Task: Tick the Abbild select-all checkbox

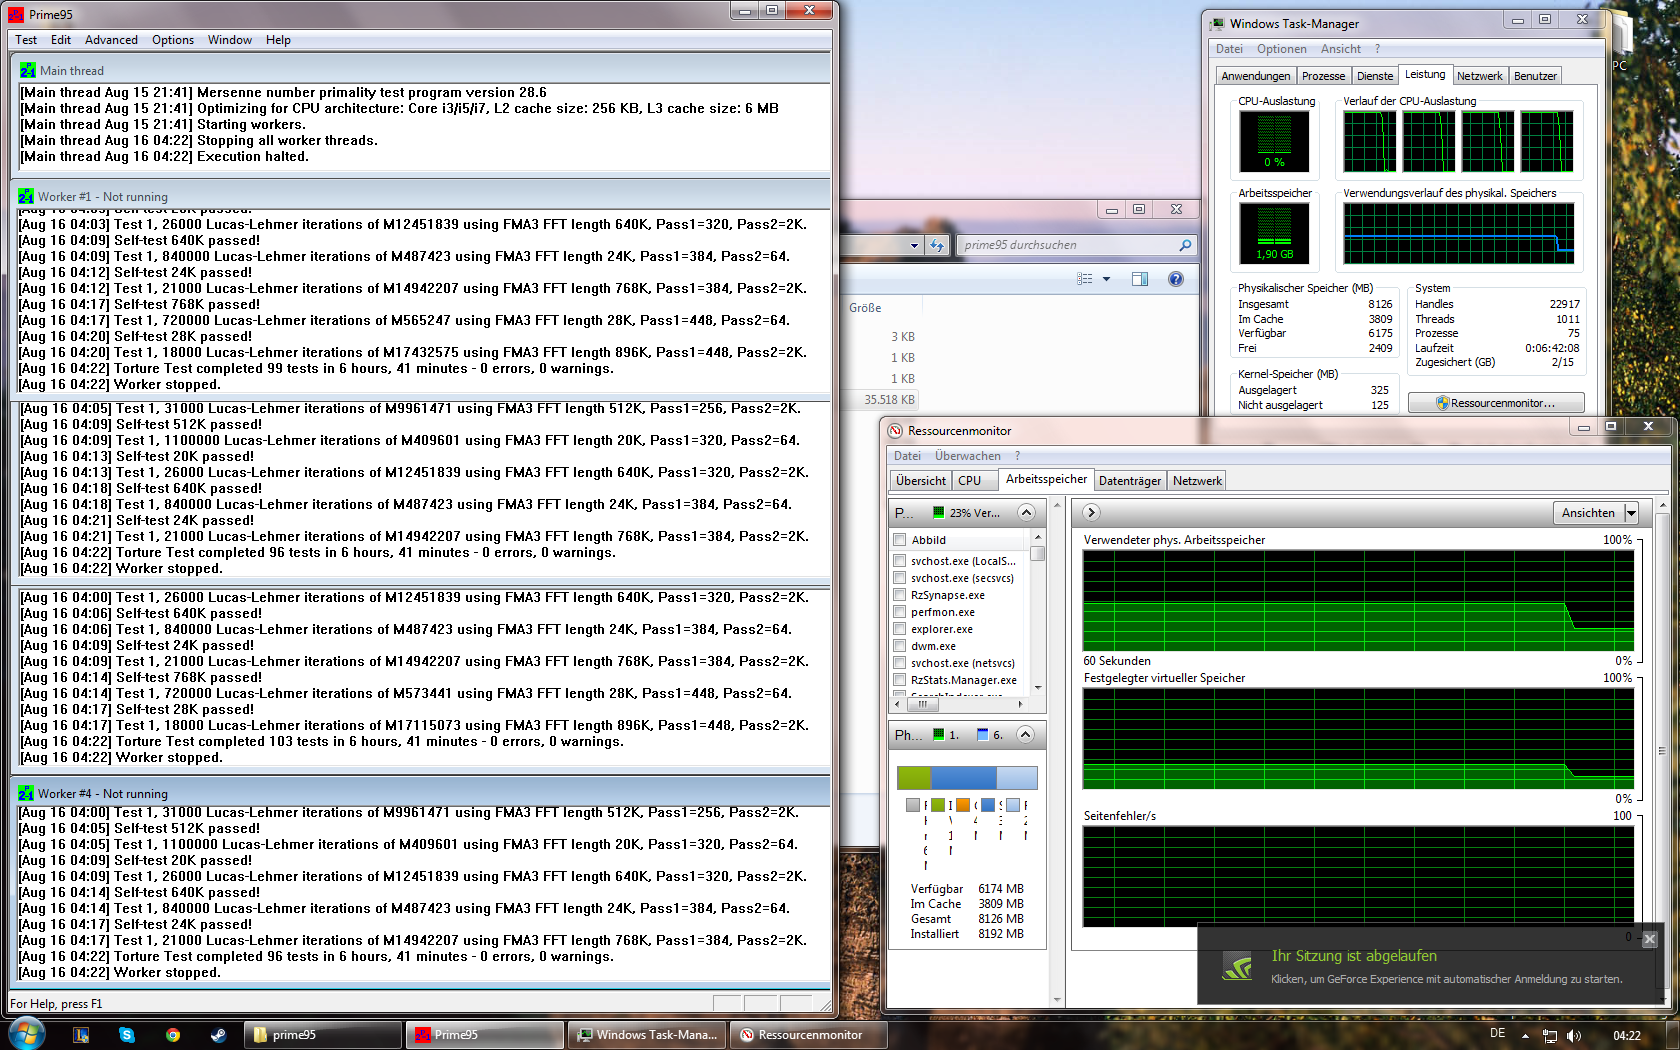Action: pos(900,540)
